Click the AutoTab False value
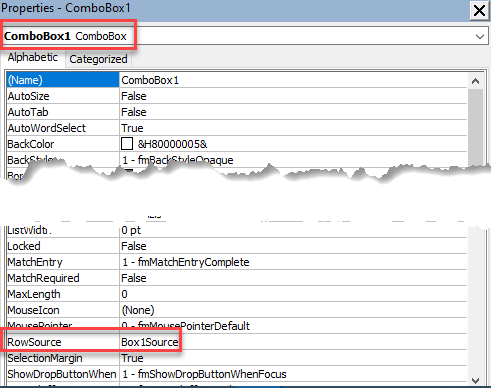This screenshot has width=491, height=388. [x=293, y=112]
